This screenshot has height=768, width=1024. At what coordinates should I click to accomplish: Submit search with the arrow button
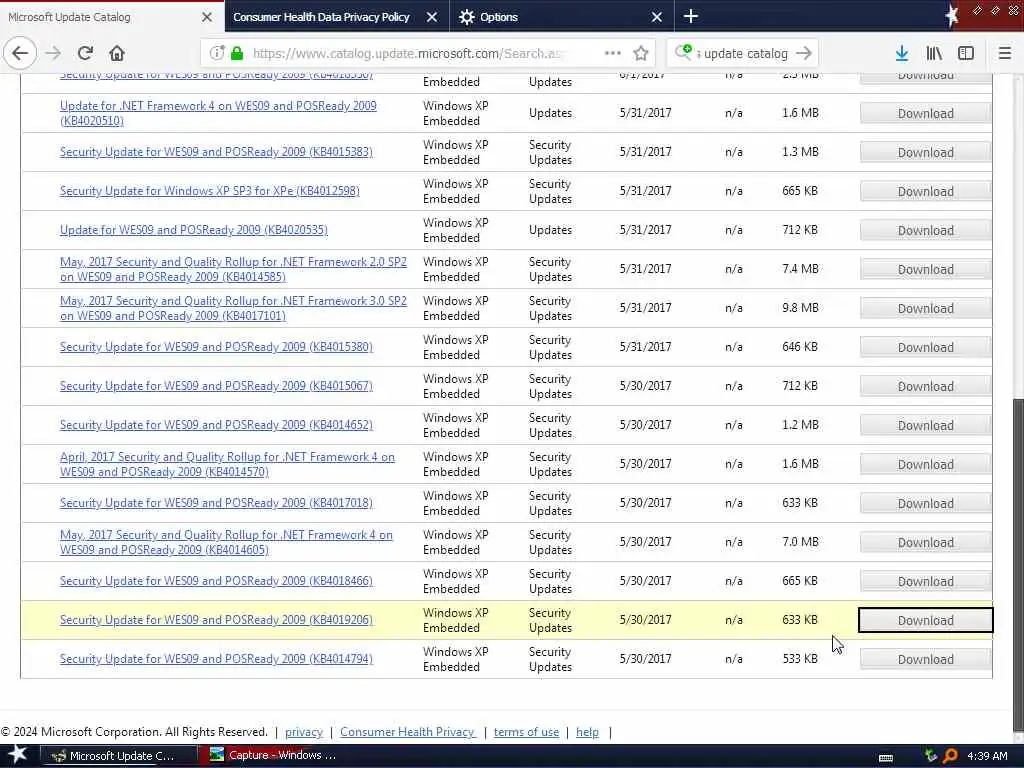click(x=805, y=53)
